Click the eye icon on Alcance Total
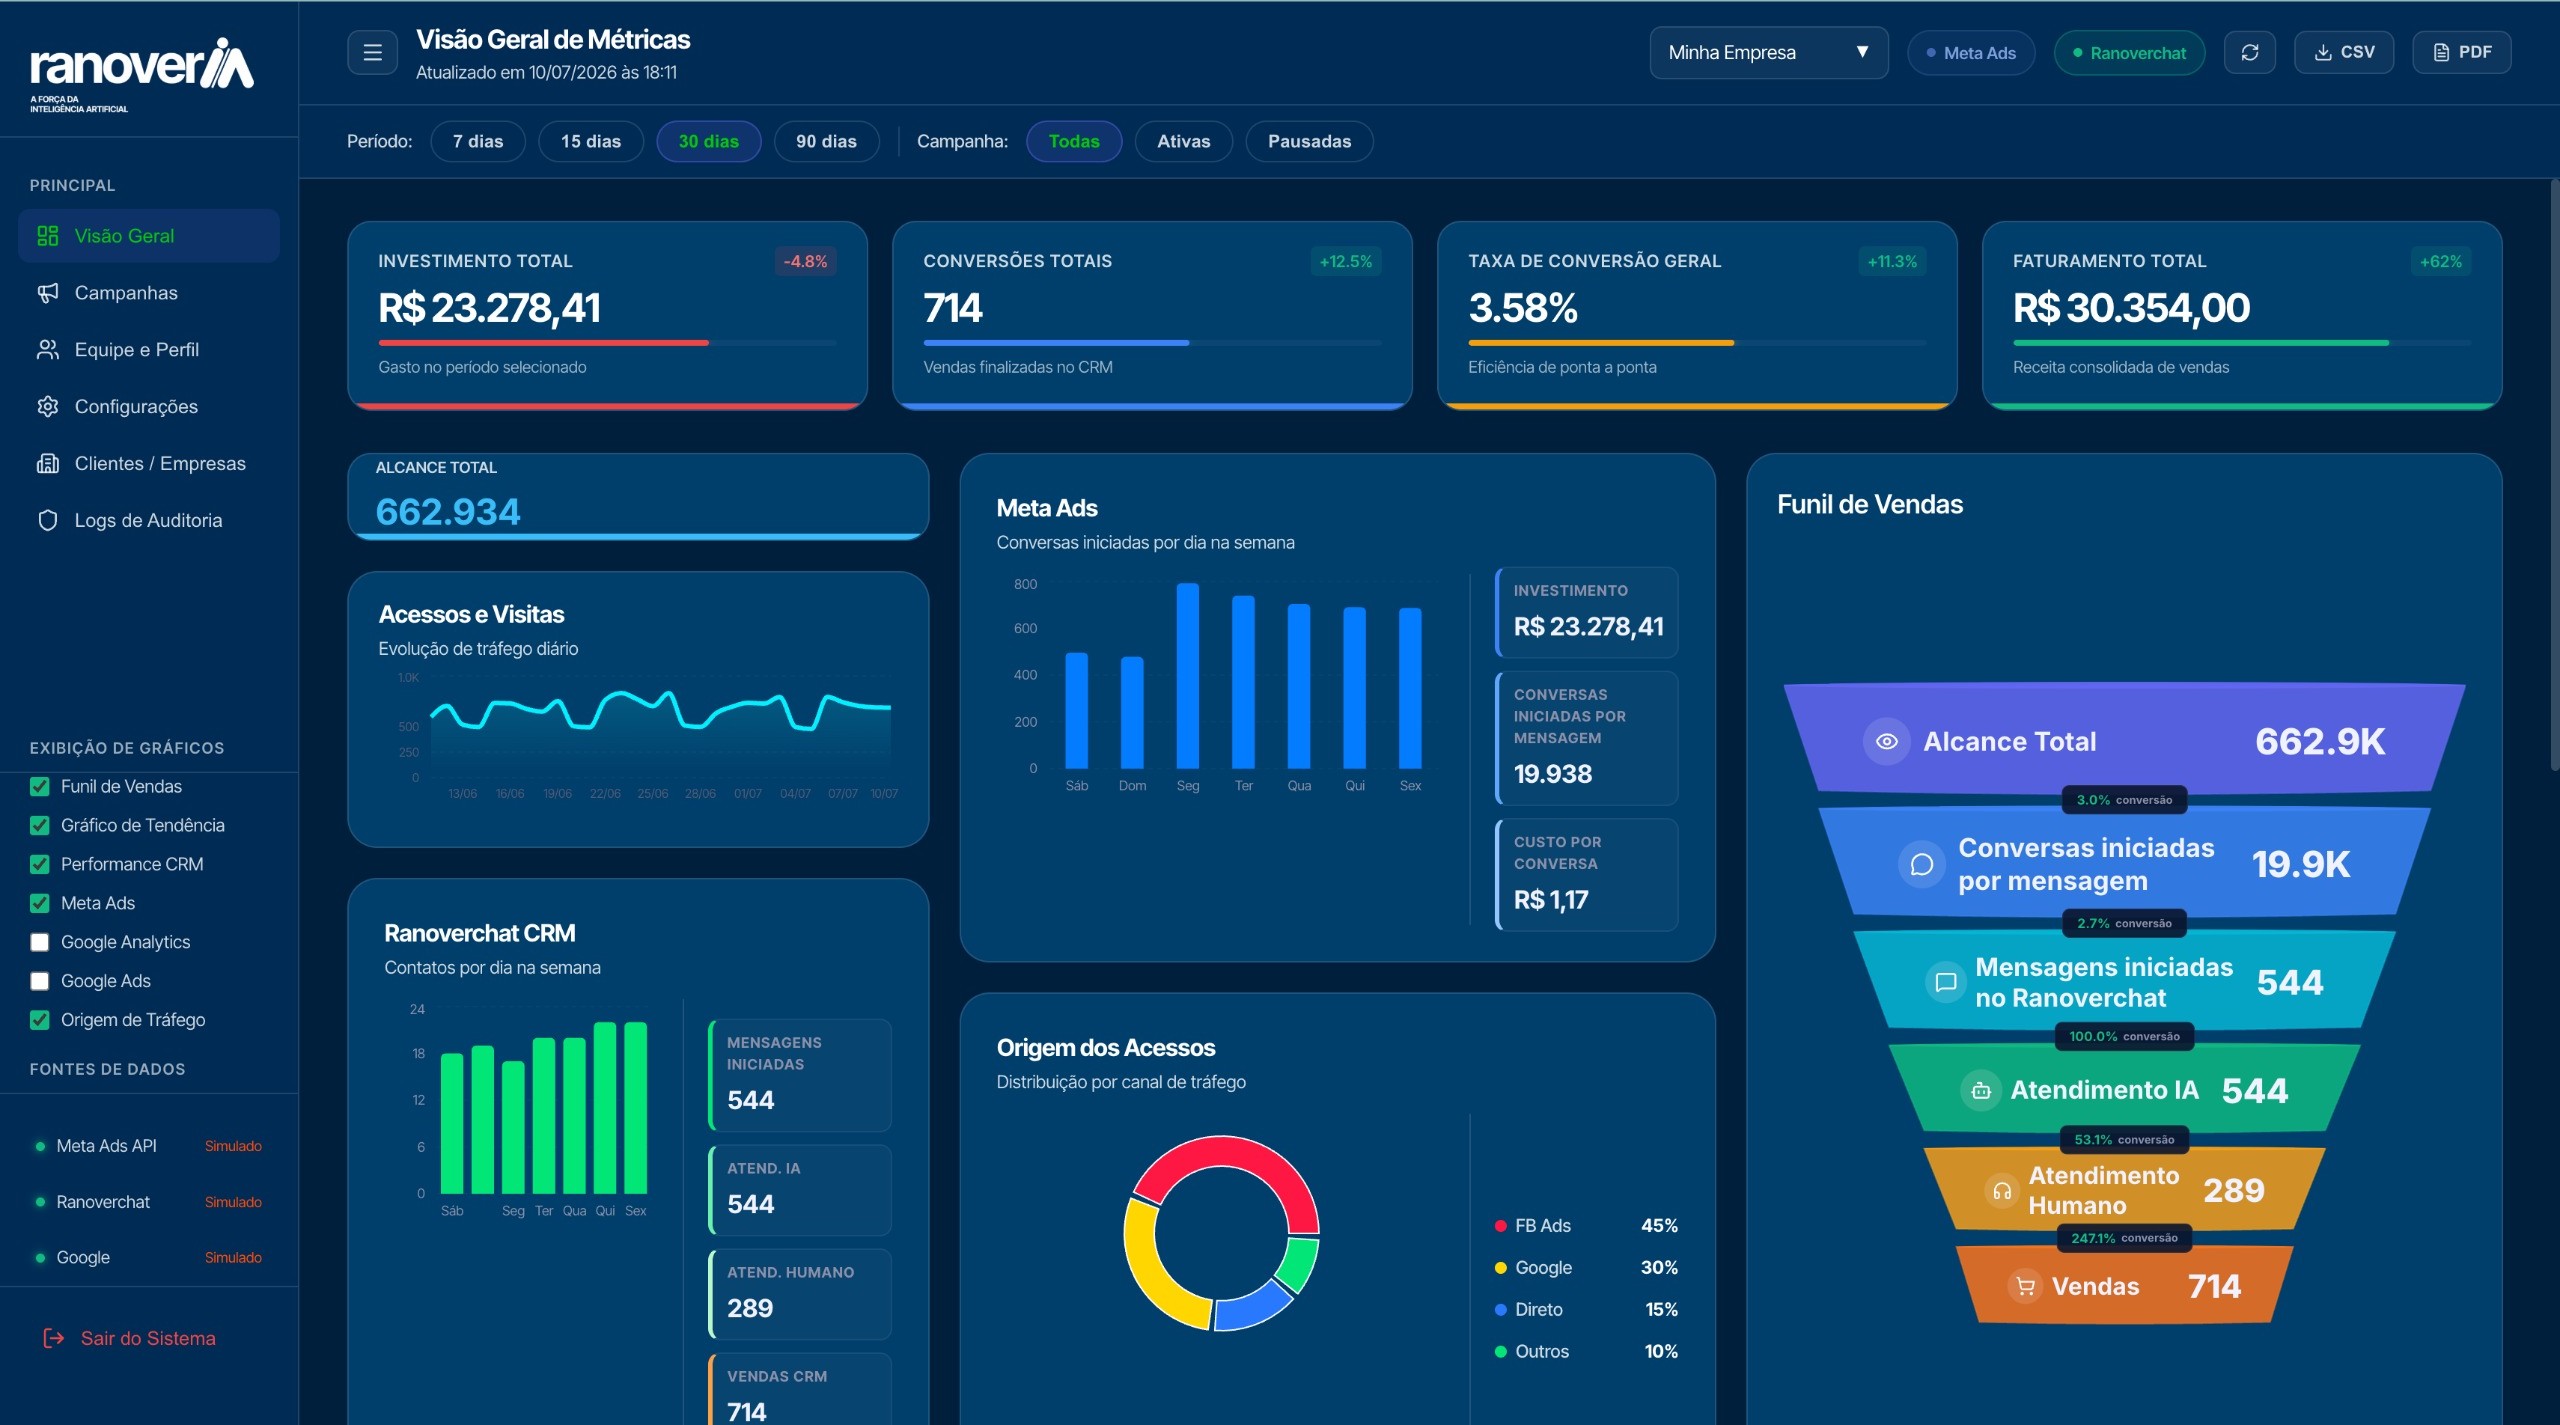Screen dimensions: 2560x1425 coord(1886,742)
